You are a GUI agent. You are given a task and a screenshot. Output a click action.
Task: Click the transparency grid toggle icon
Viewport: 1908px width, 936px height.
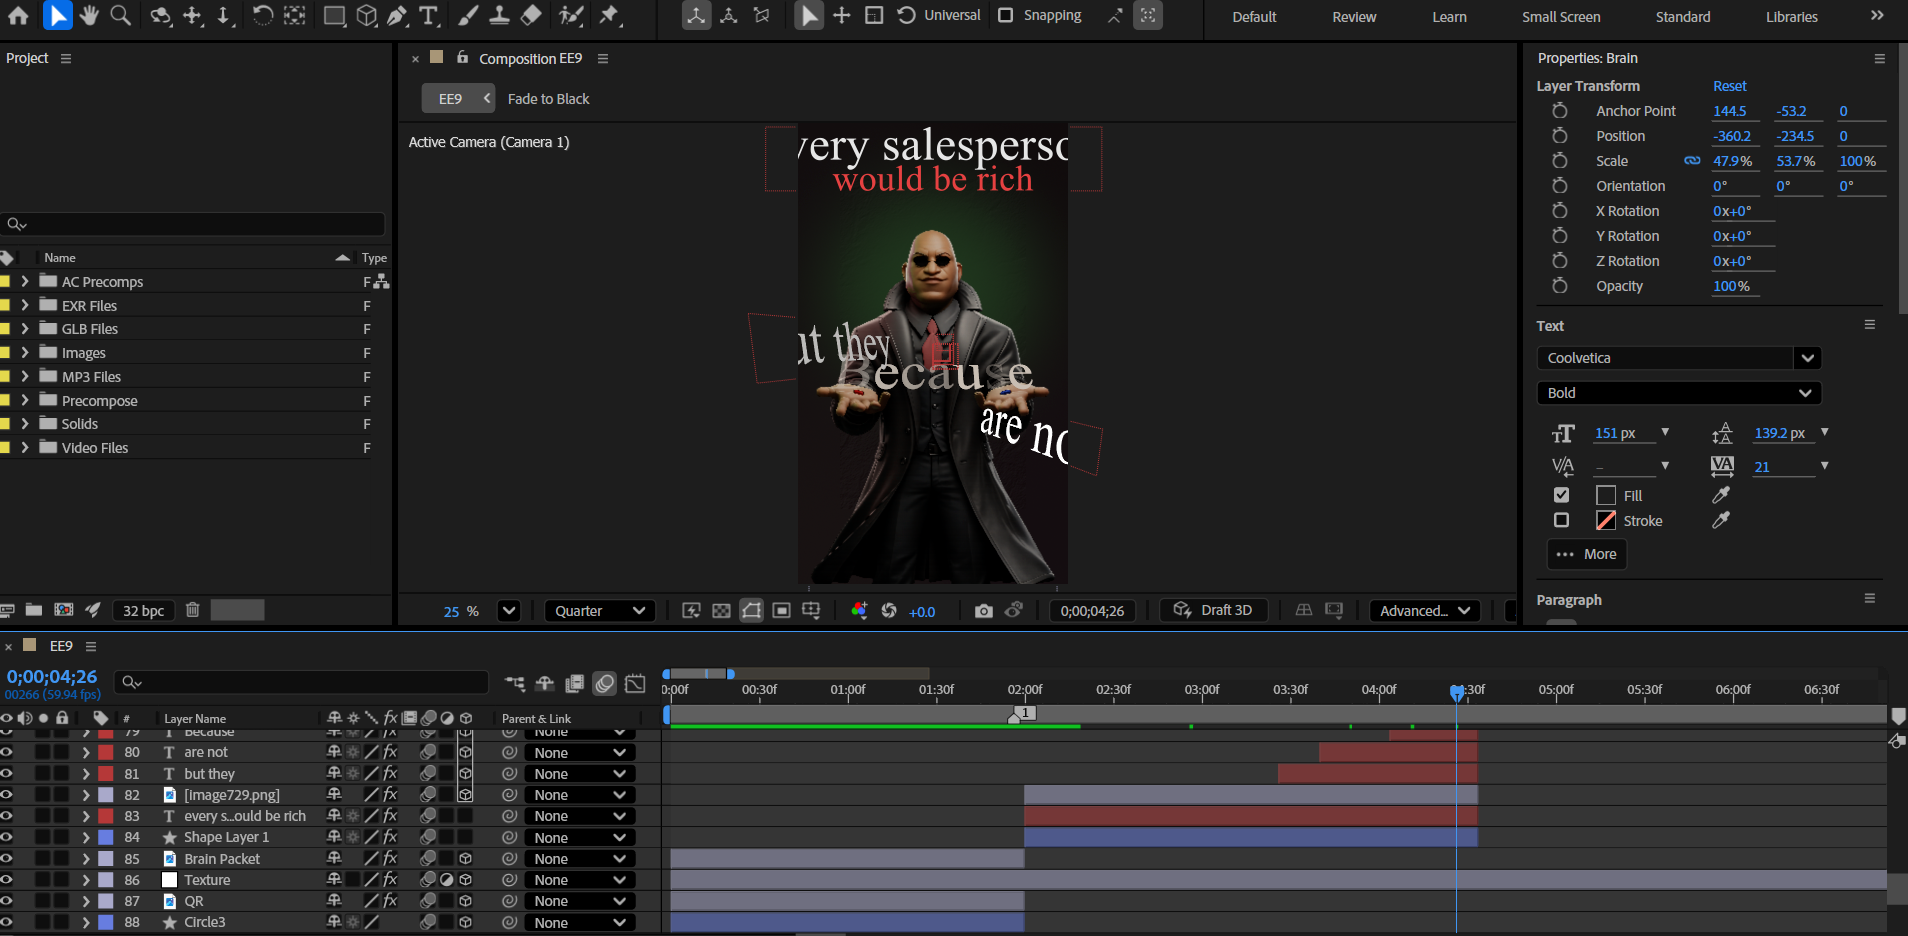pos(721,611)
